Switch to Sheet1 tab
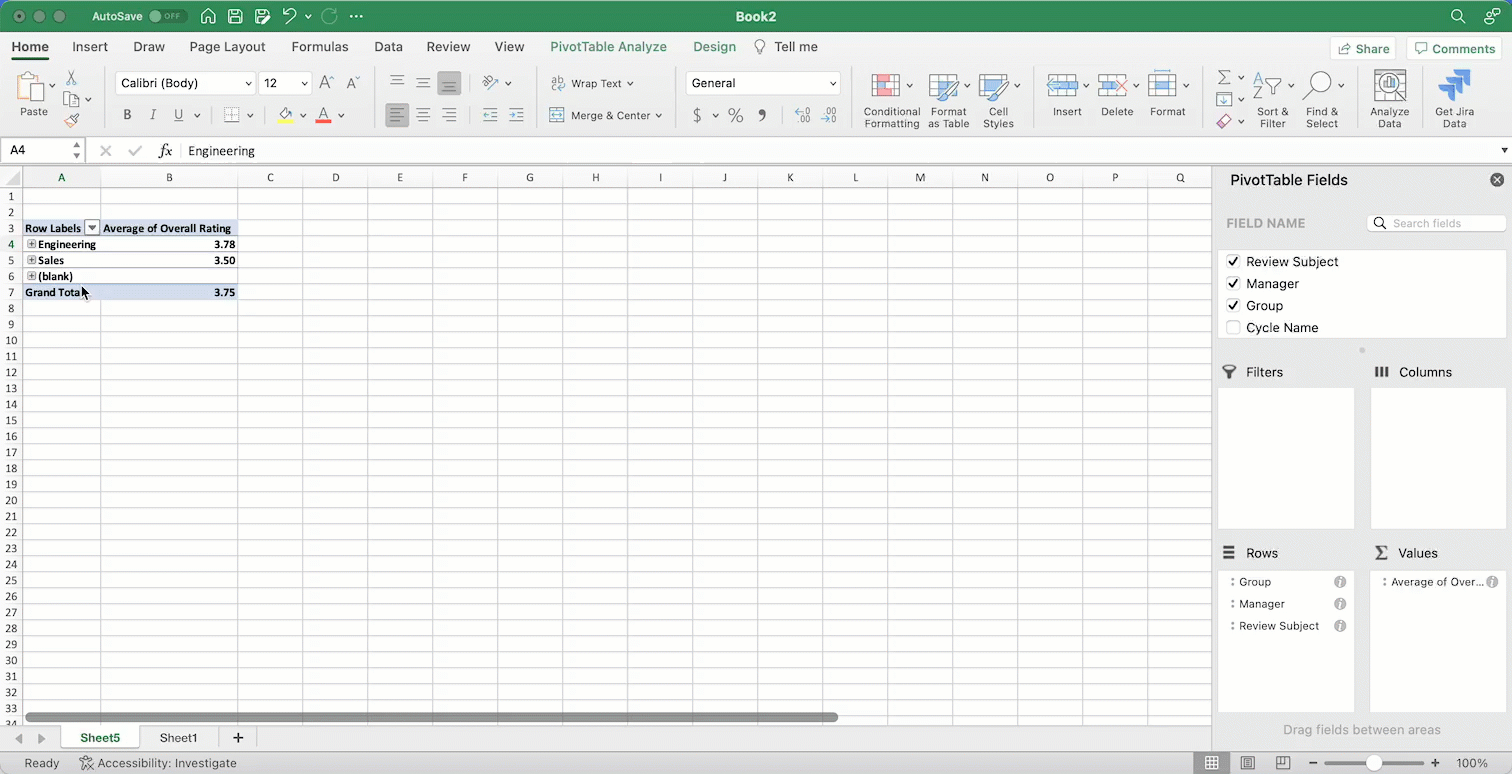The image size is (1512, 774). coord(179,738)
